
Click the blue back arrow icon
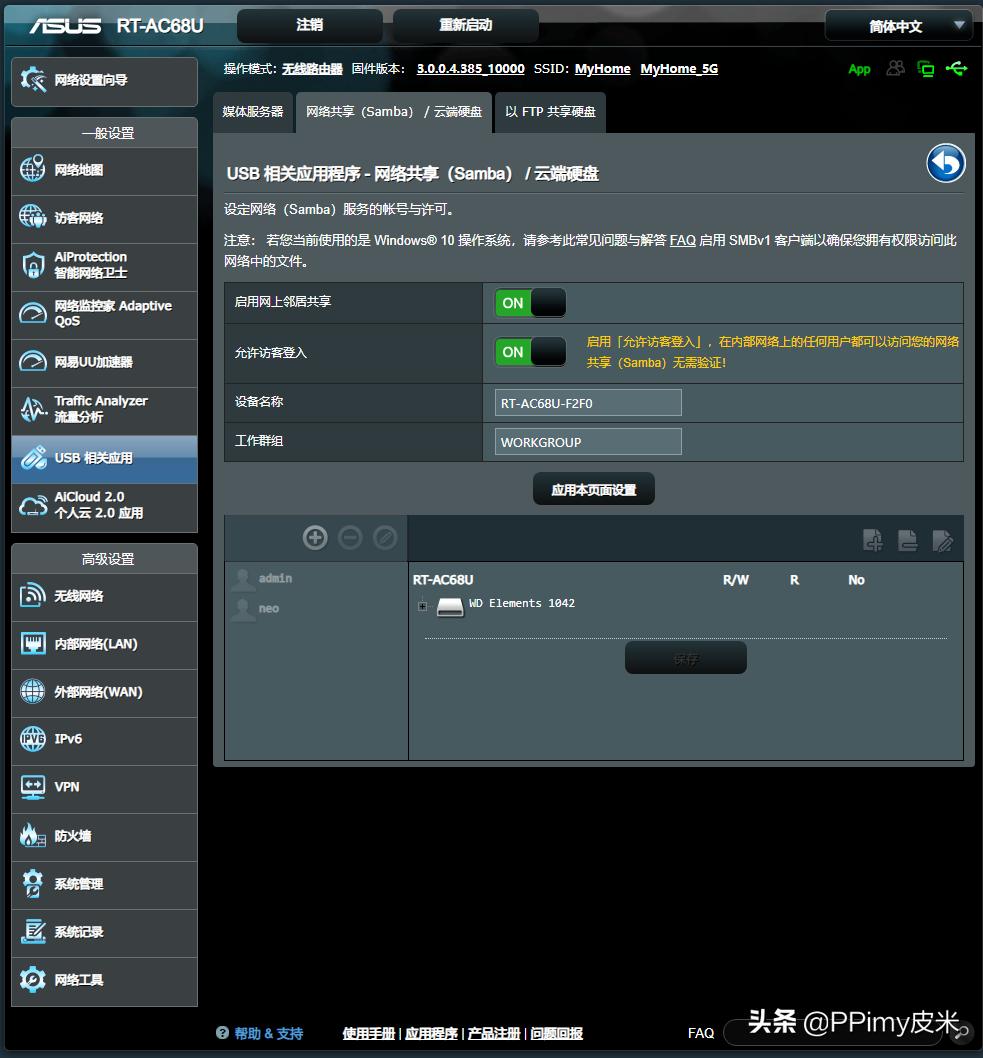(x=945, y=164)
